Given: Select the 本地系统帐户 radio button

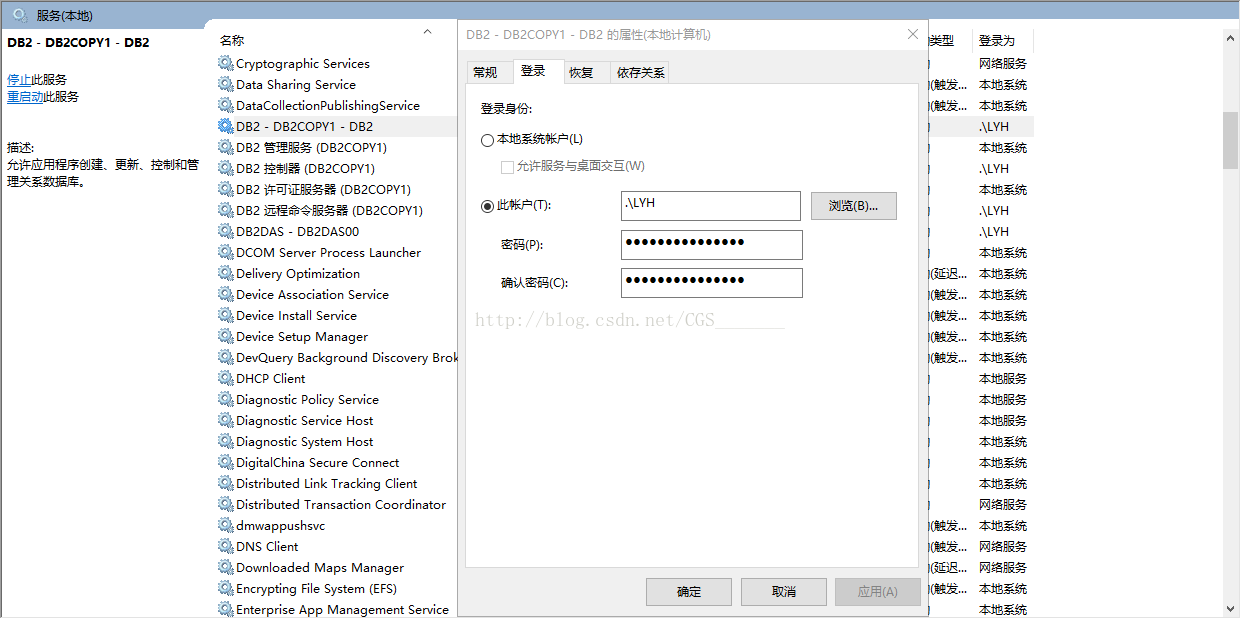Looking at the screenshot, I should click(488, 140).
